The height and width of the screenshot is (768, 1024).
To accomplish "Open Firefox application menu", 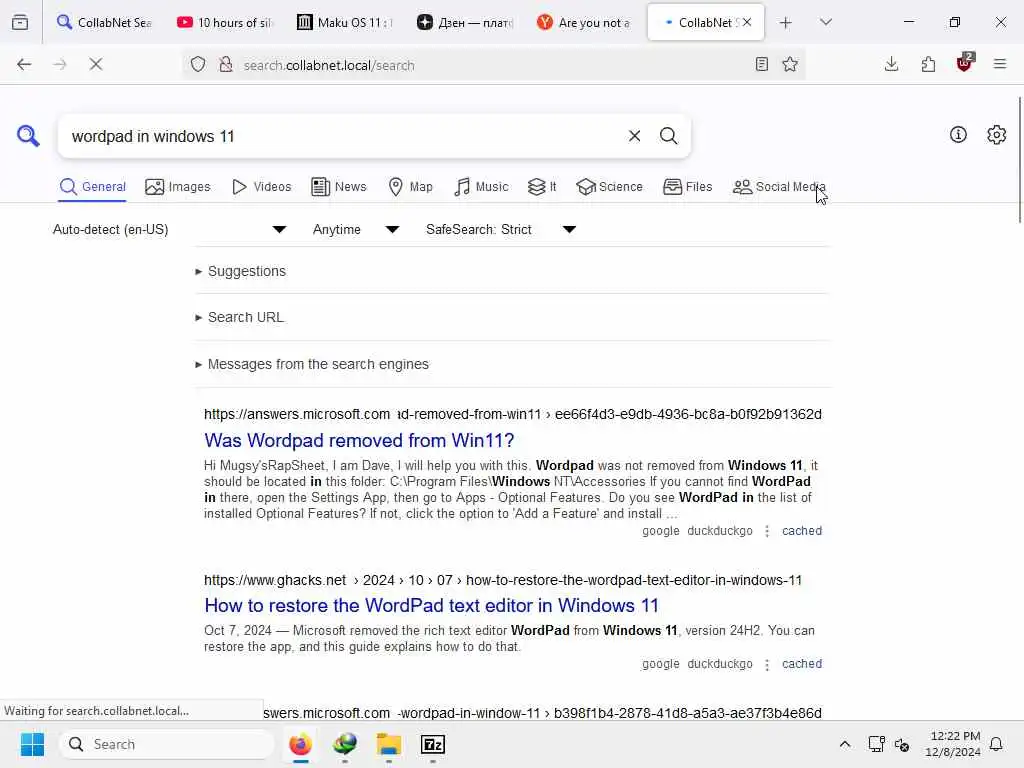I will [x=1000, y=64].
